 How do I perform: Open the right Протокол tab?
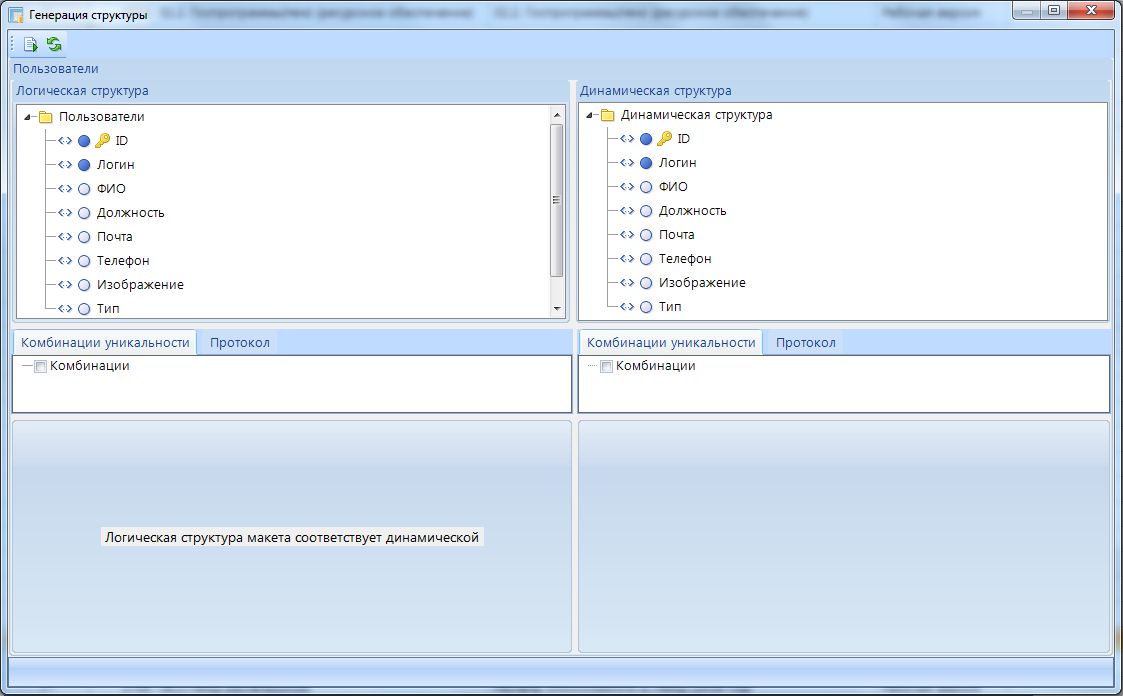pyautogui.click(x=805, y=343)
